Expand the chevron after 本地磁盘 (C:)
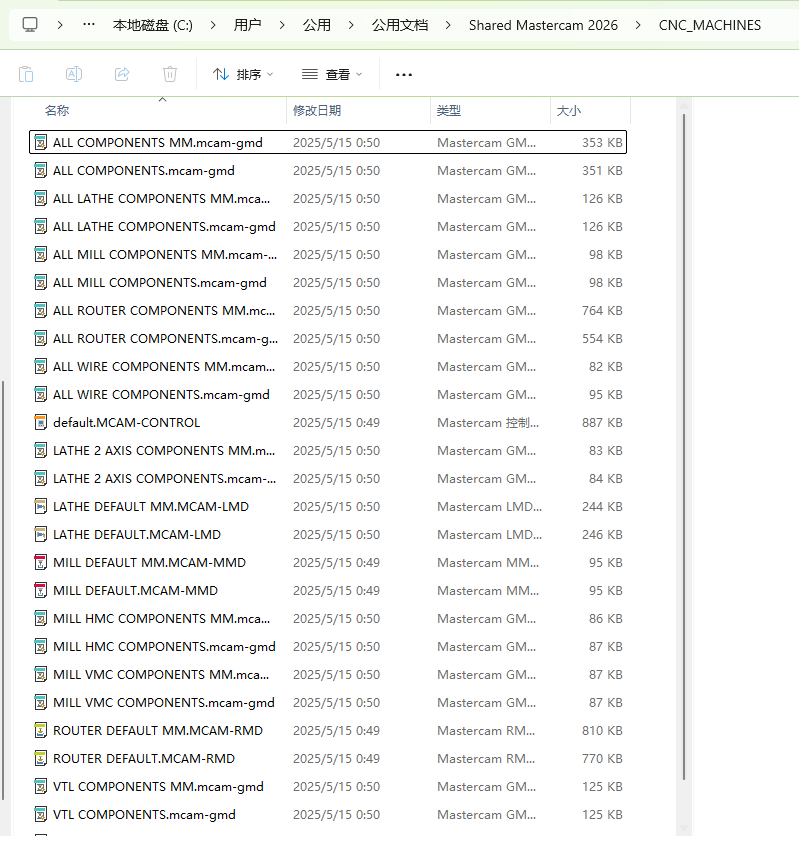 click(213, 25)
